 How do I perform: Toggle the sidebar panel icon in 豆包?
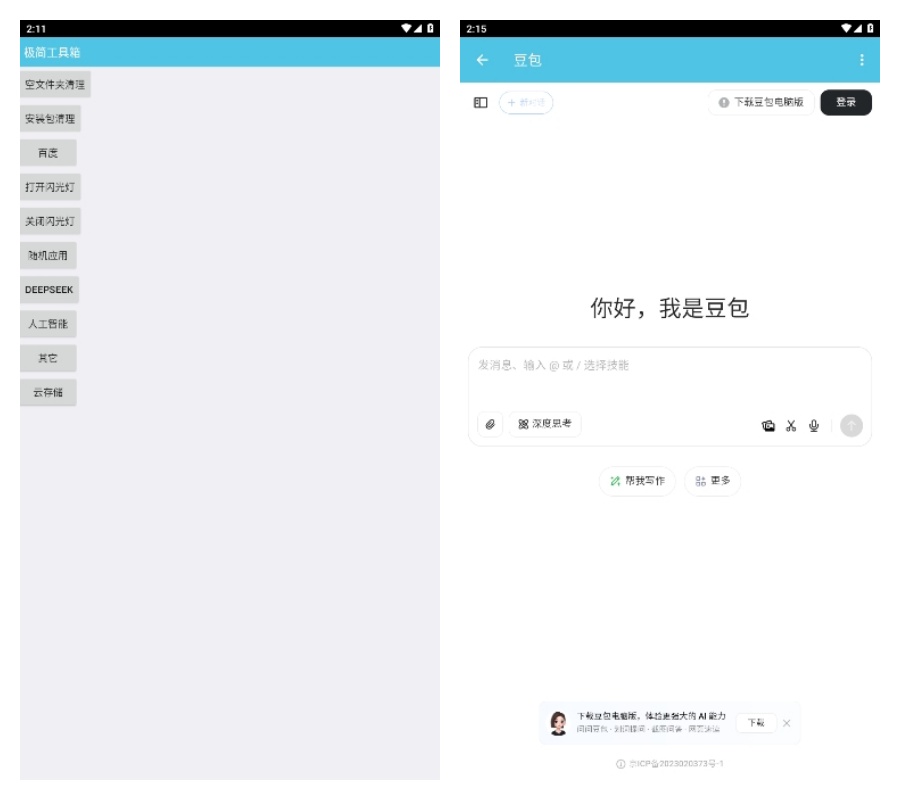(480, 103)
